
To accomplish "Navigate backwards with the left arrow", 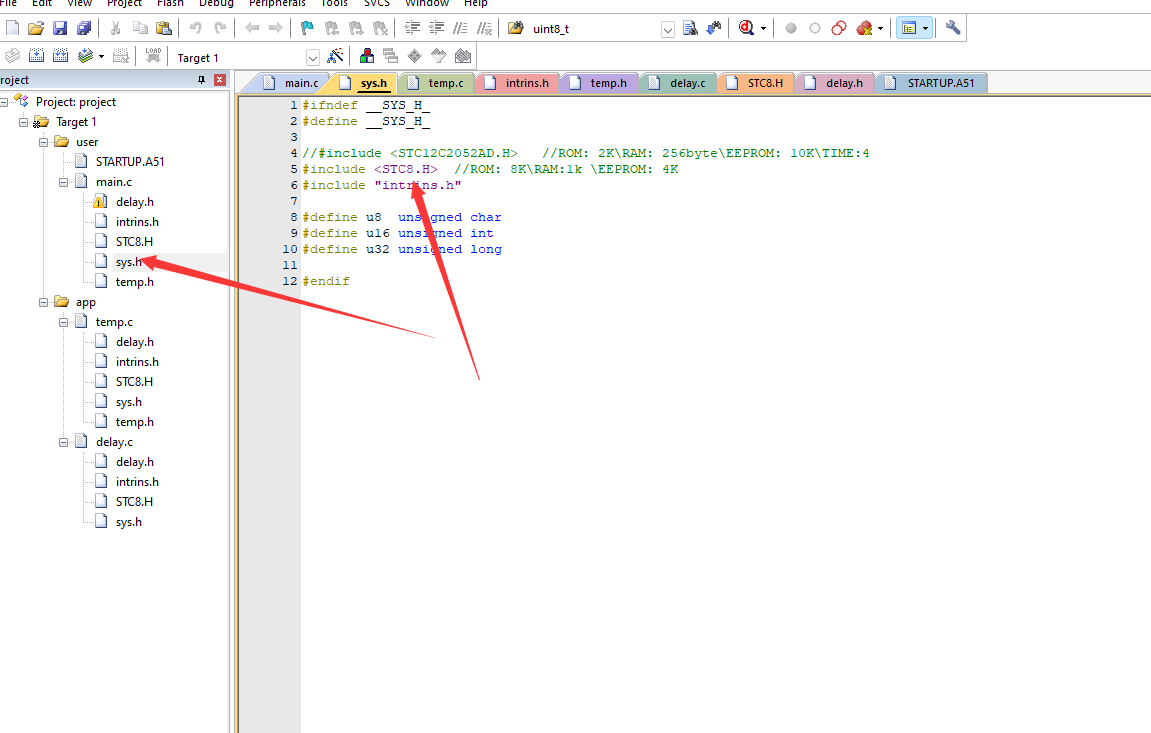I will tap(252, 28).
